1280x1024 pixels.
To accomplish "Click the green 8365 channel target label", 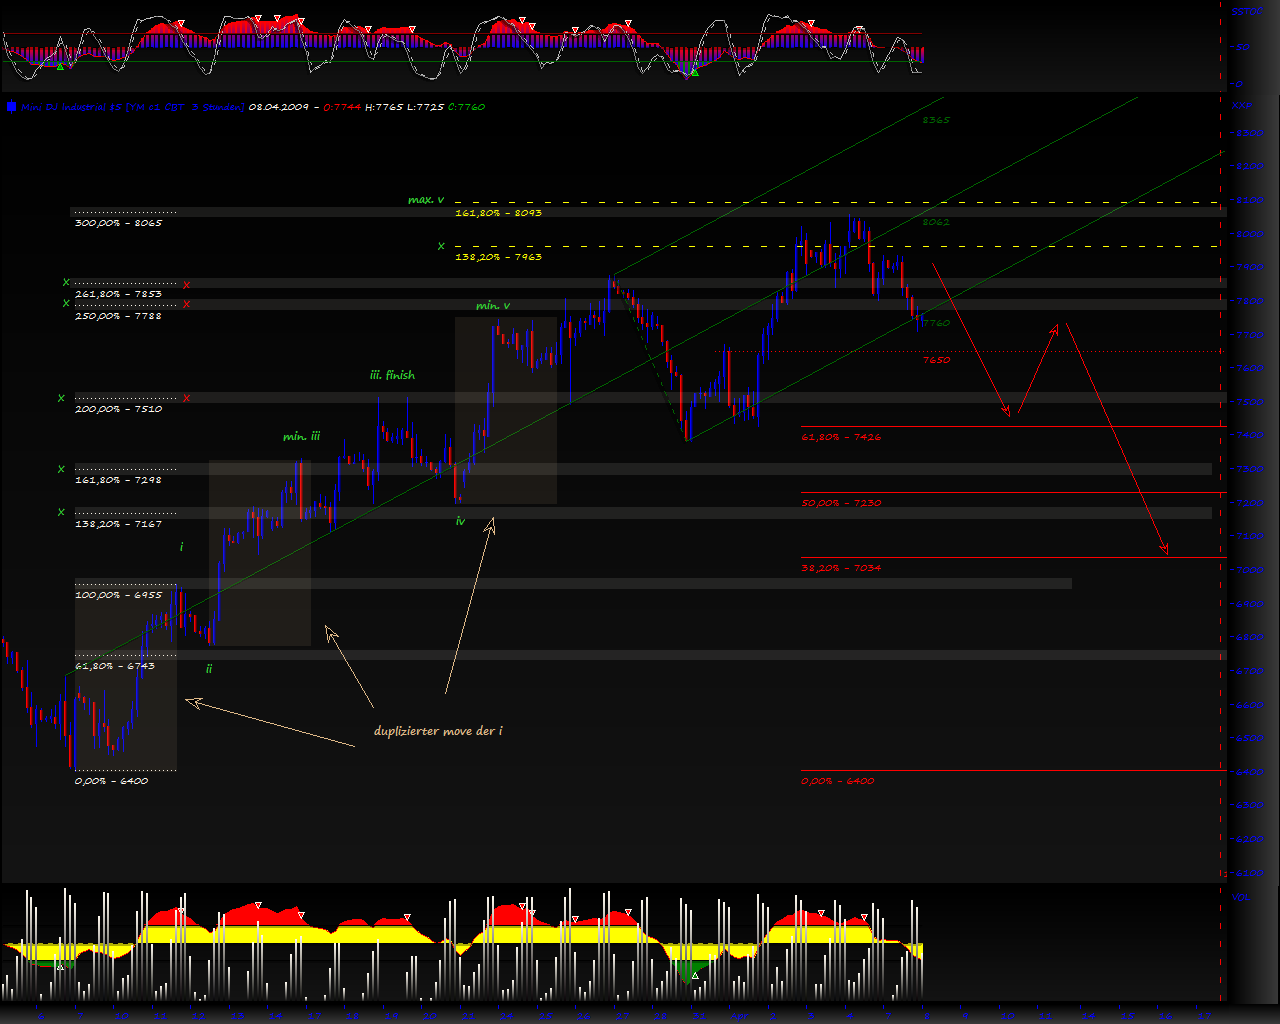I will coord(936,120).
